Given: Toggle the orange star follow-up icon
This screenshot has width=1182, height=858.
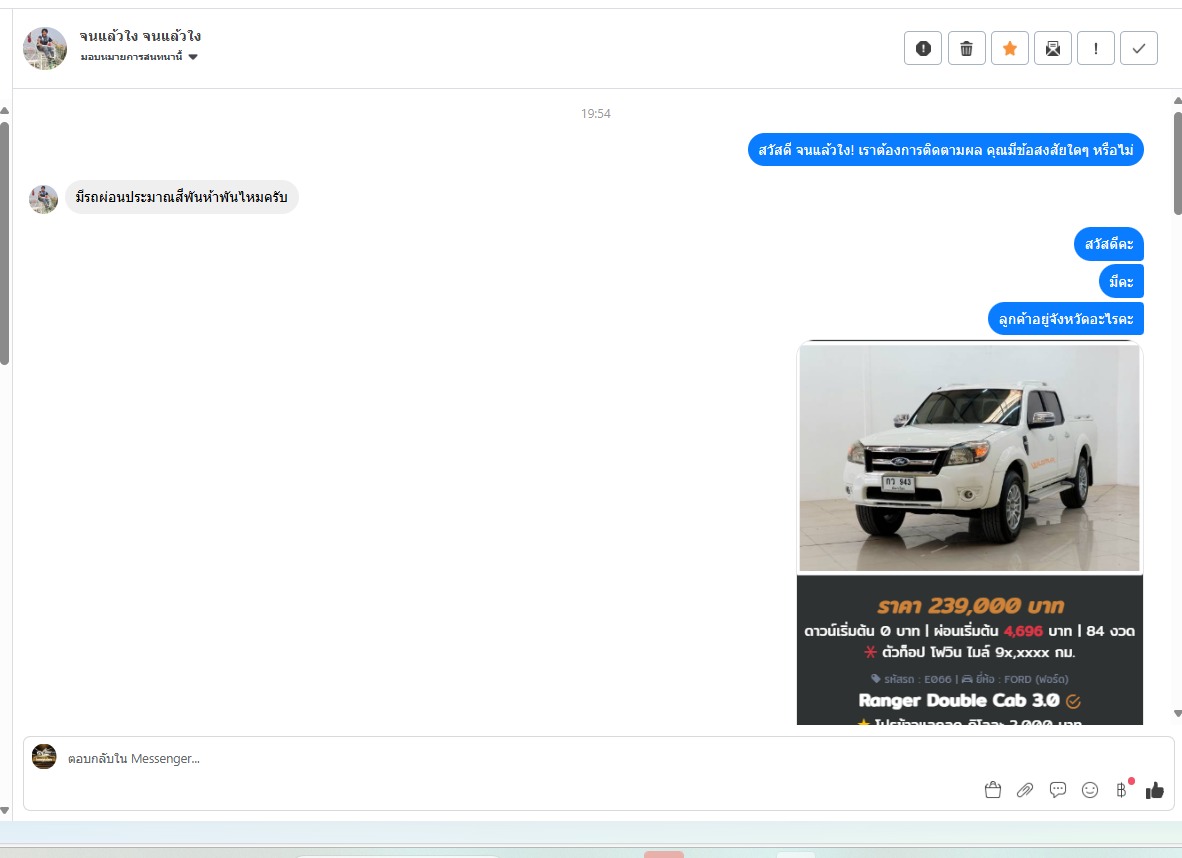Looking at the screenshot, I should coord(1009,49).
